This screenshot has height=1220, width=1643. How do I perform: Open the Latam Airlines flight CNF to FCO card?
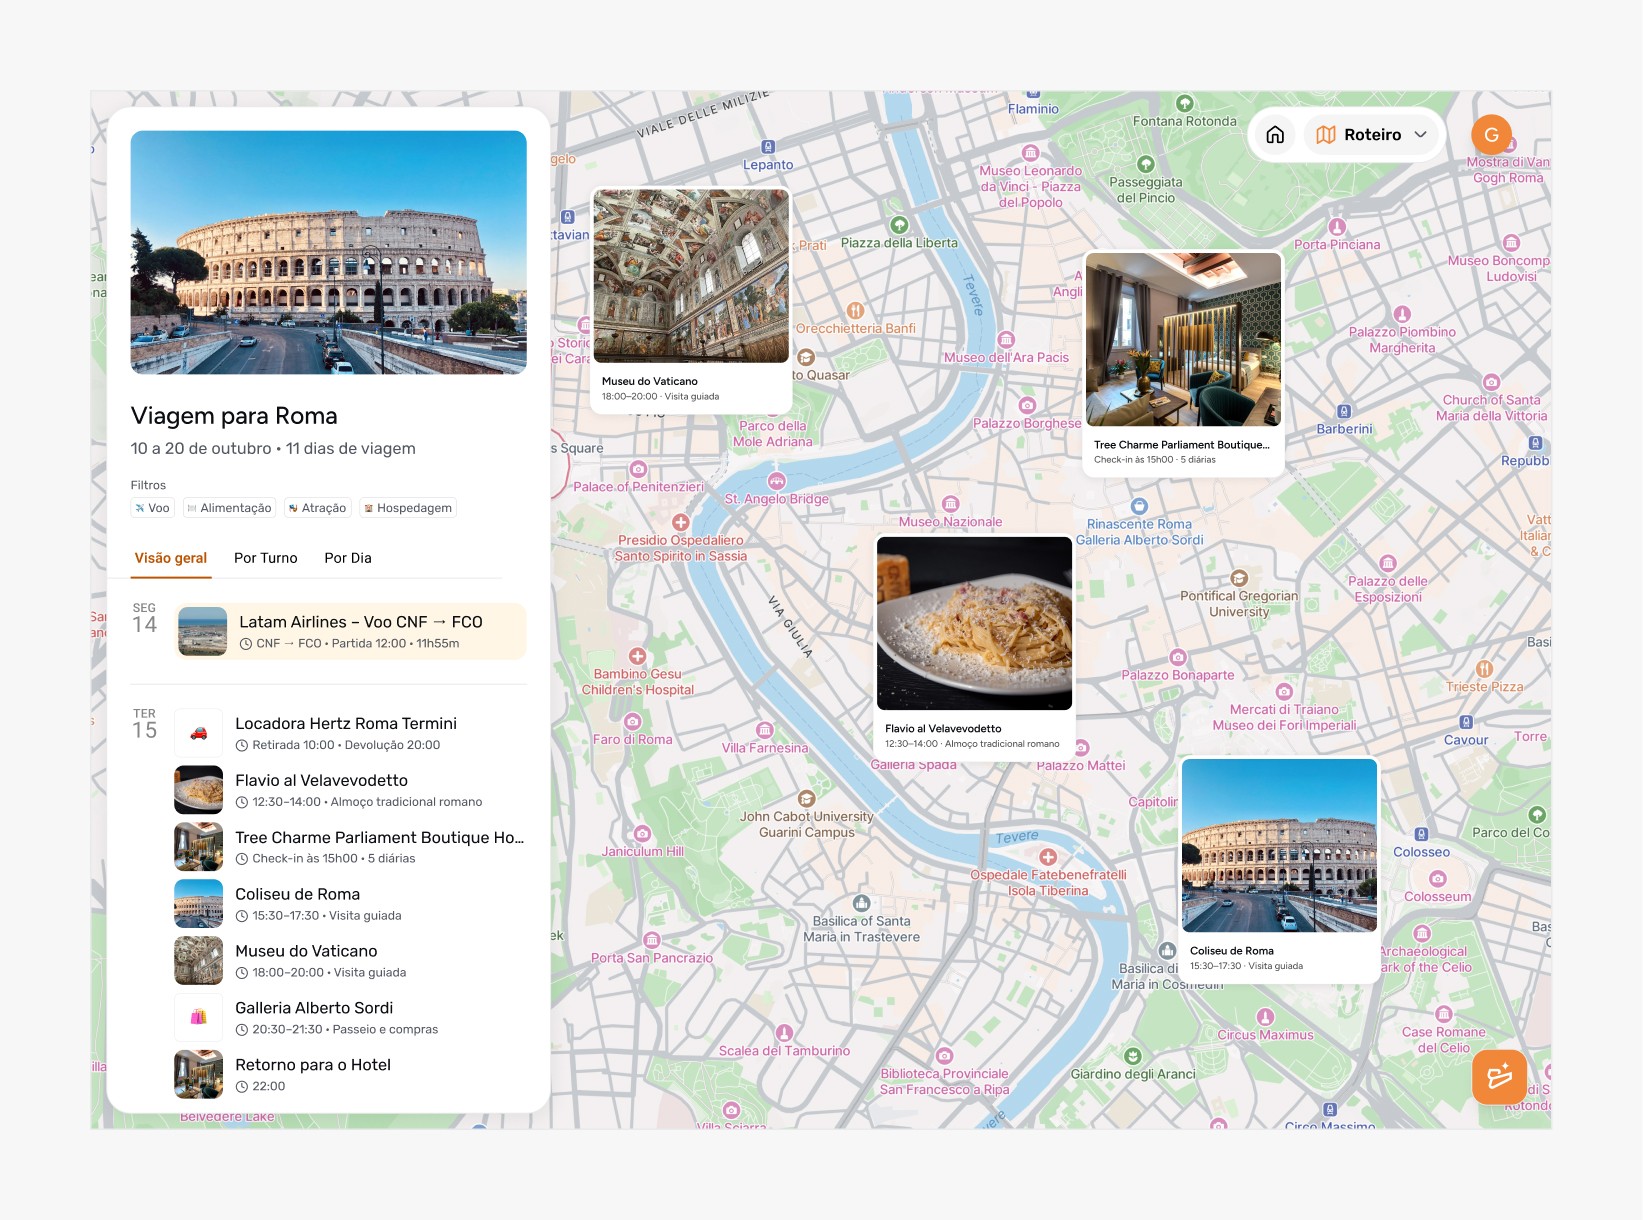350,631
